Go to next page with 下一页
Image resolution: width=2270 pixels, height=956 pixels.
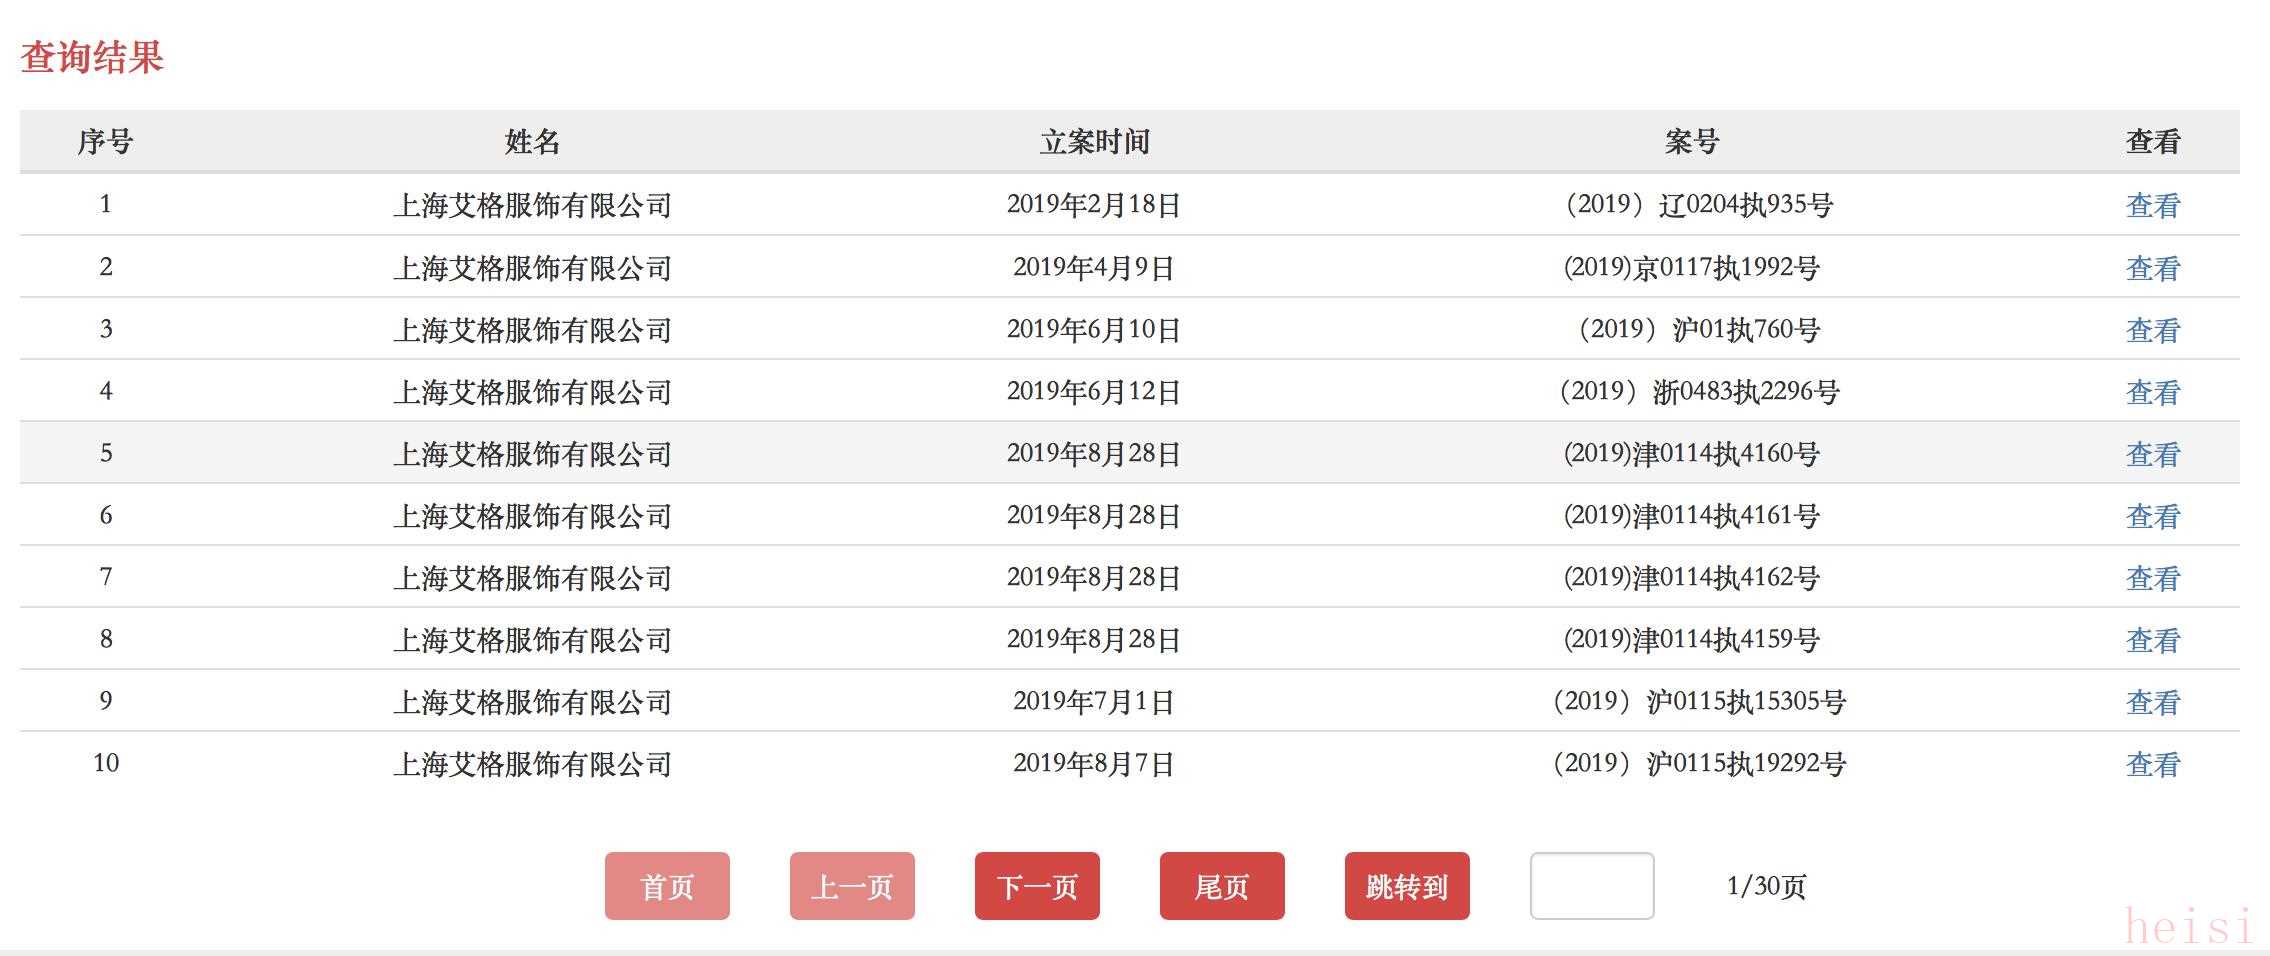tap(1037, 886)
